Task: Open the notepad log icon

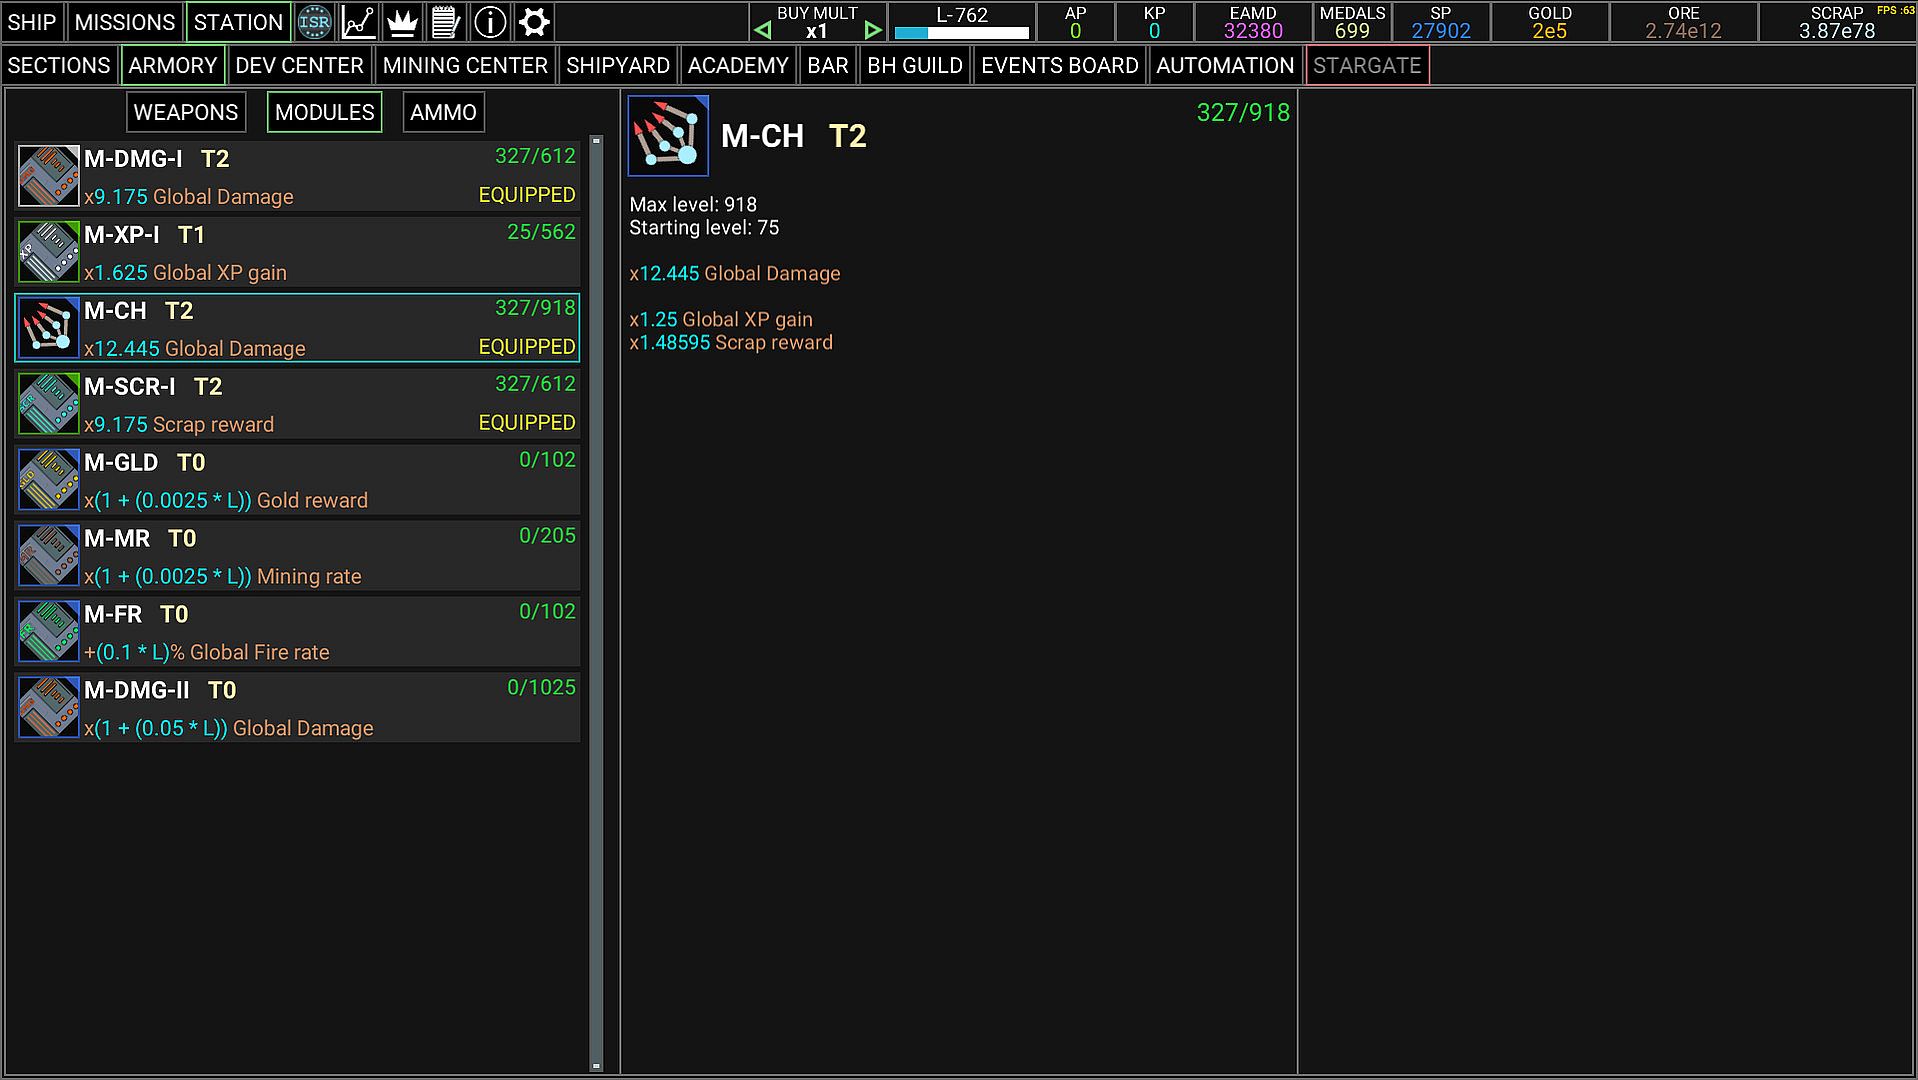Action: [446, 22]
